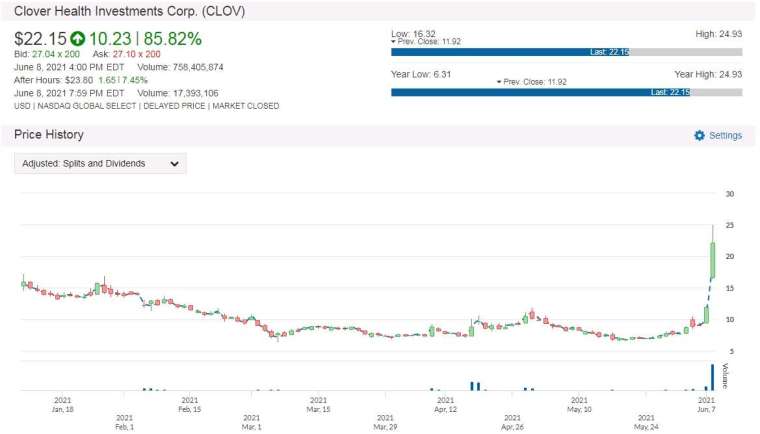Click the green up-arrow price change icon
The height and width of the screenshot is (434, 760).
78,39
